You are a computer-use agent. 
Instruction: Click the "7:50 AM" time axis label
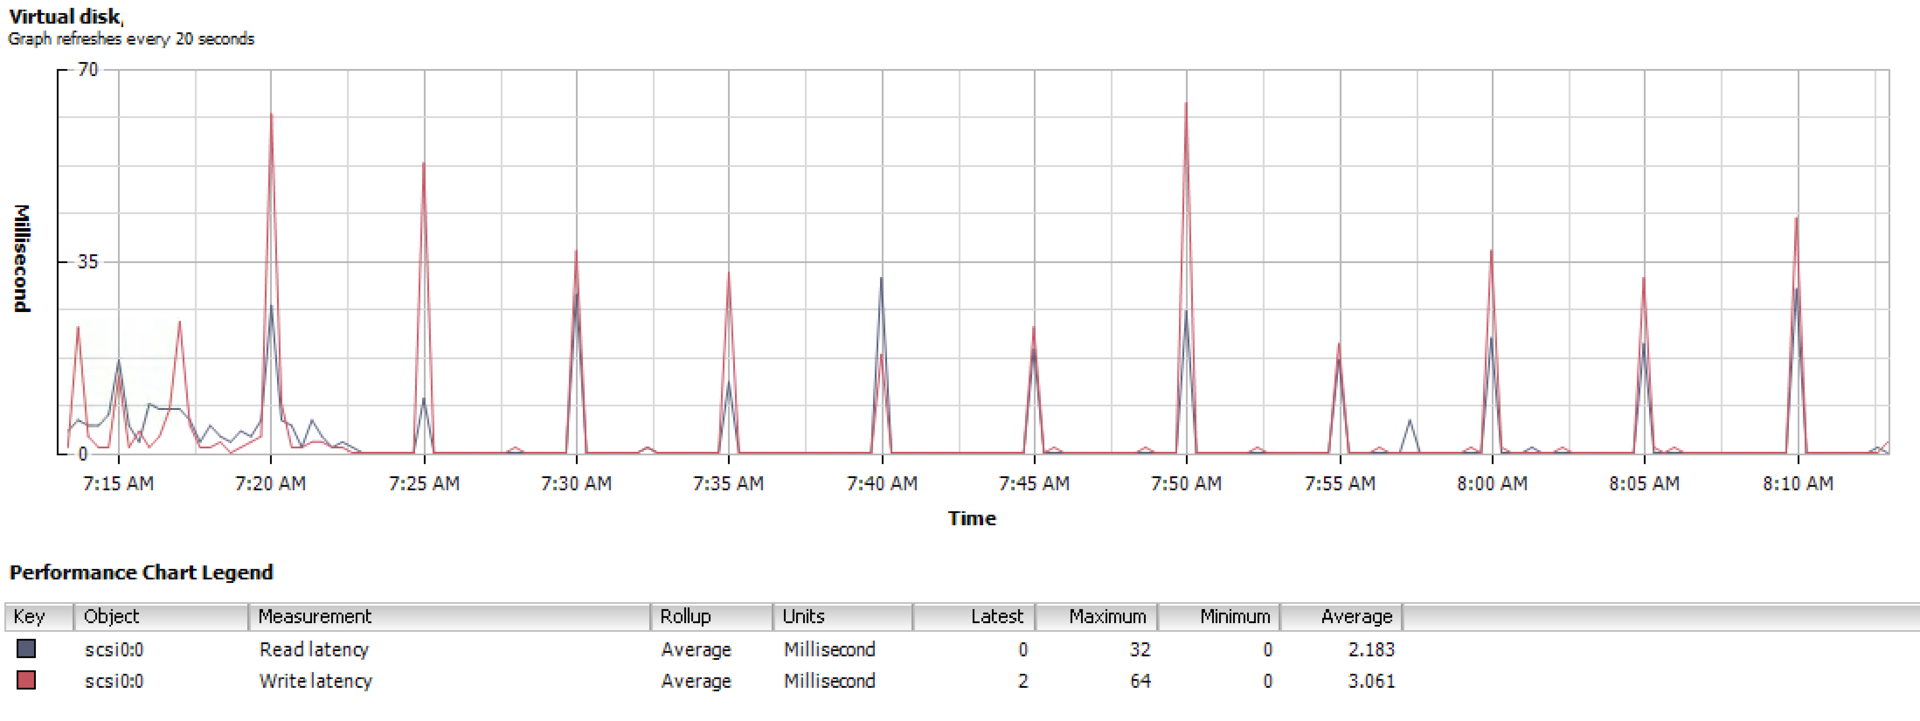(1186, 484)
